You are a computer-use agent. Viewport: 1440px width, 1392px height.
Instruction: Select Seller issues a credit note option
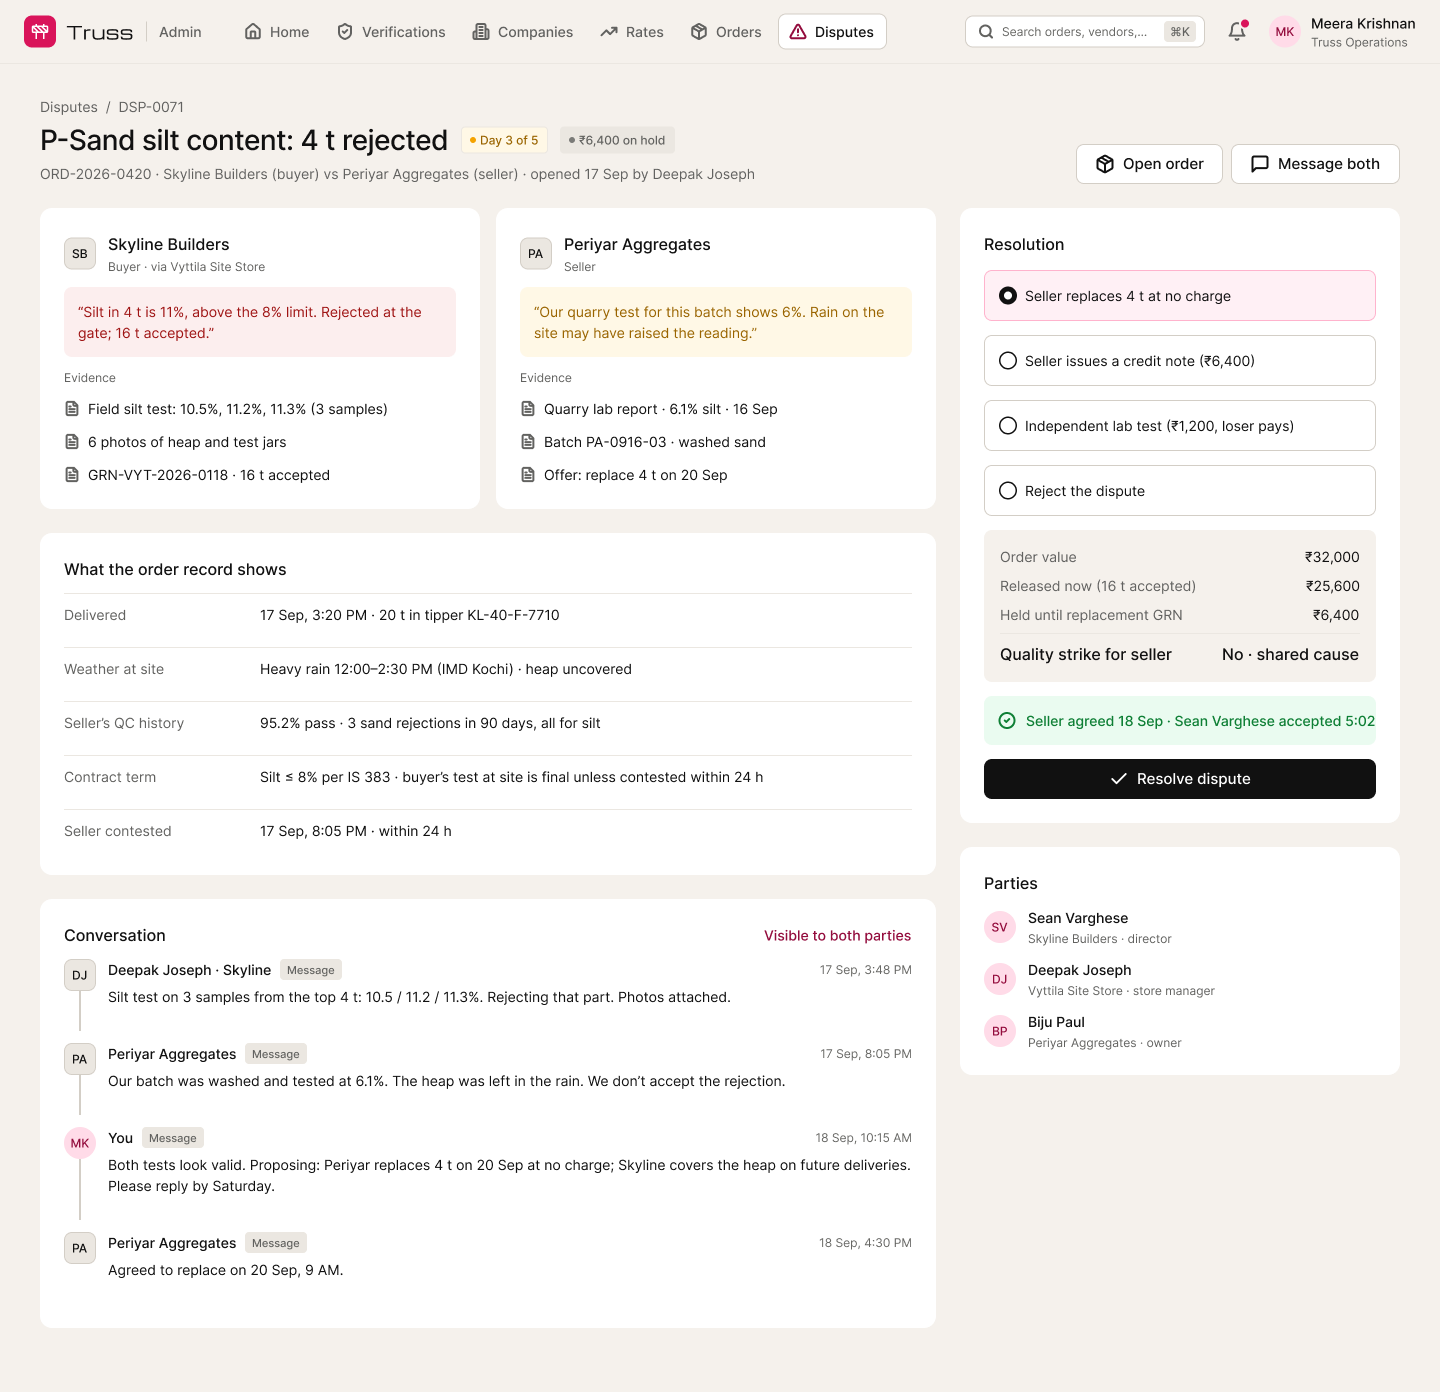coord(1180,361)
